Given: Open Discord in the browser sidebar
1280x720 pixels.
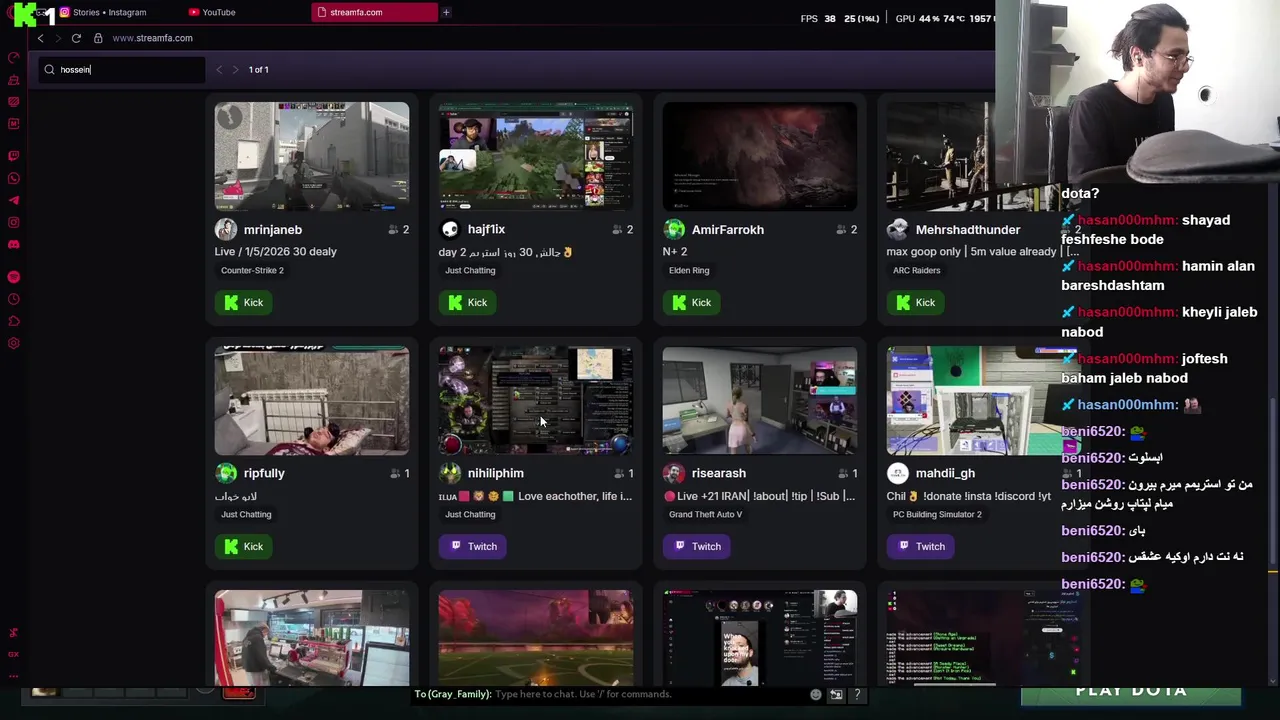Looking at the screenshot, I should tap(14, 244).
